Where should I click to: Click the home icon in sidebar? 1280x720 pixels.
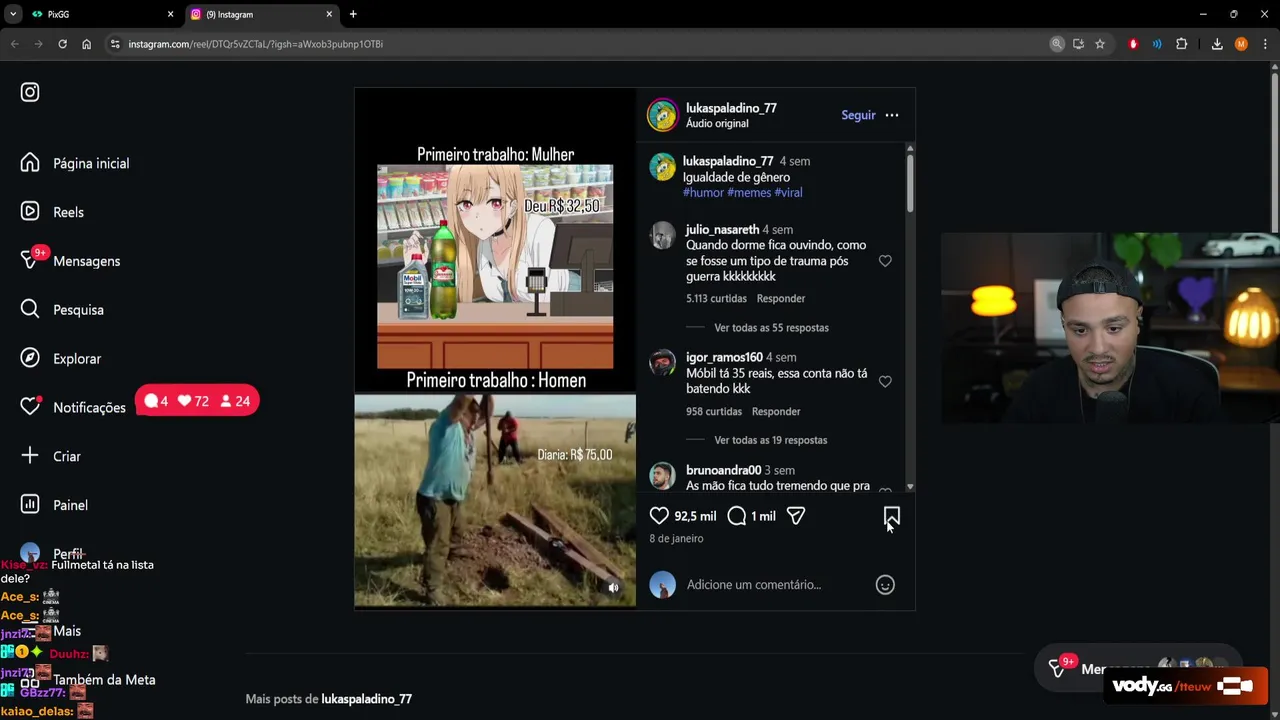point(30,163)
